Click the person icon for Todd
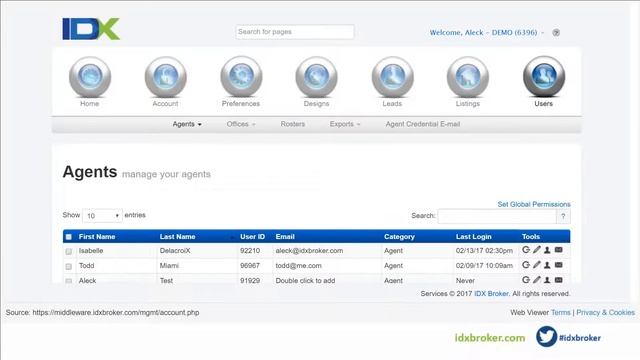 (547, 265)
